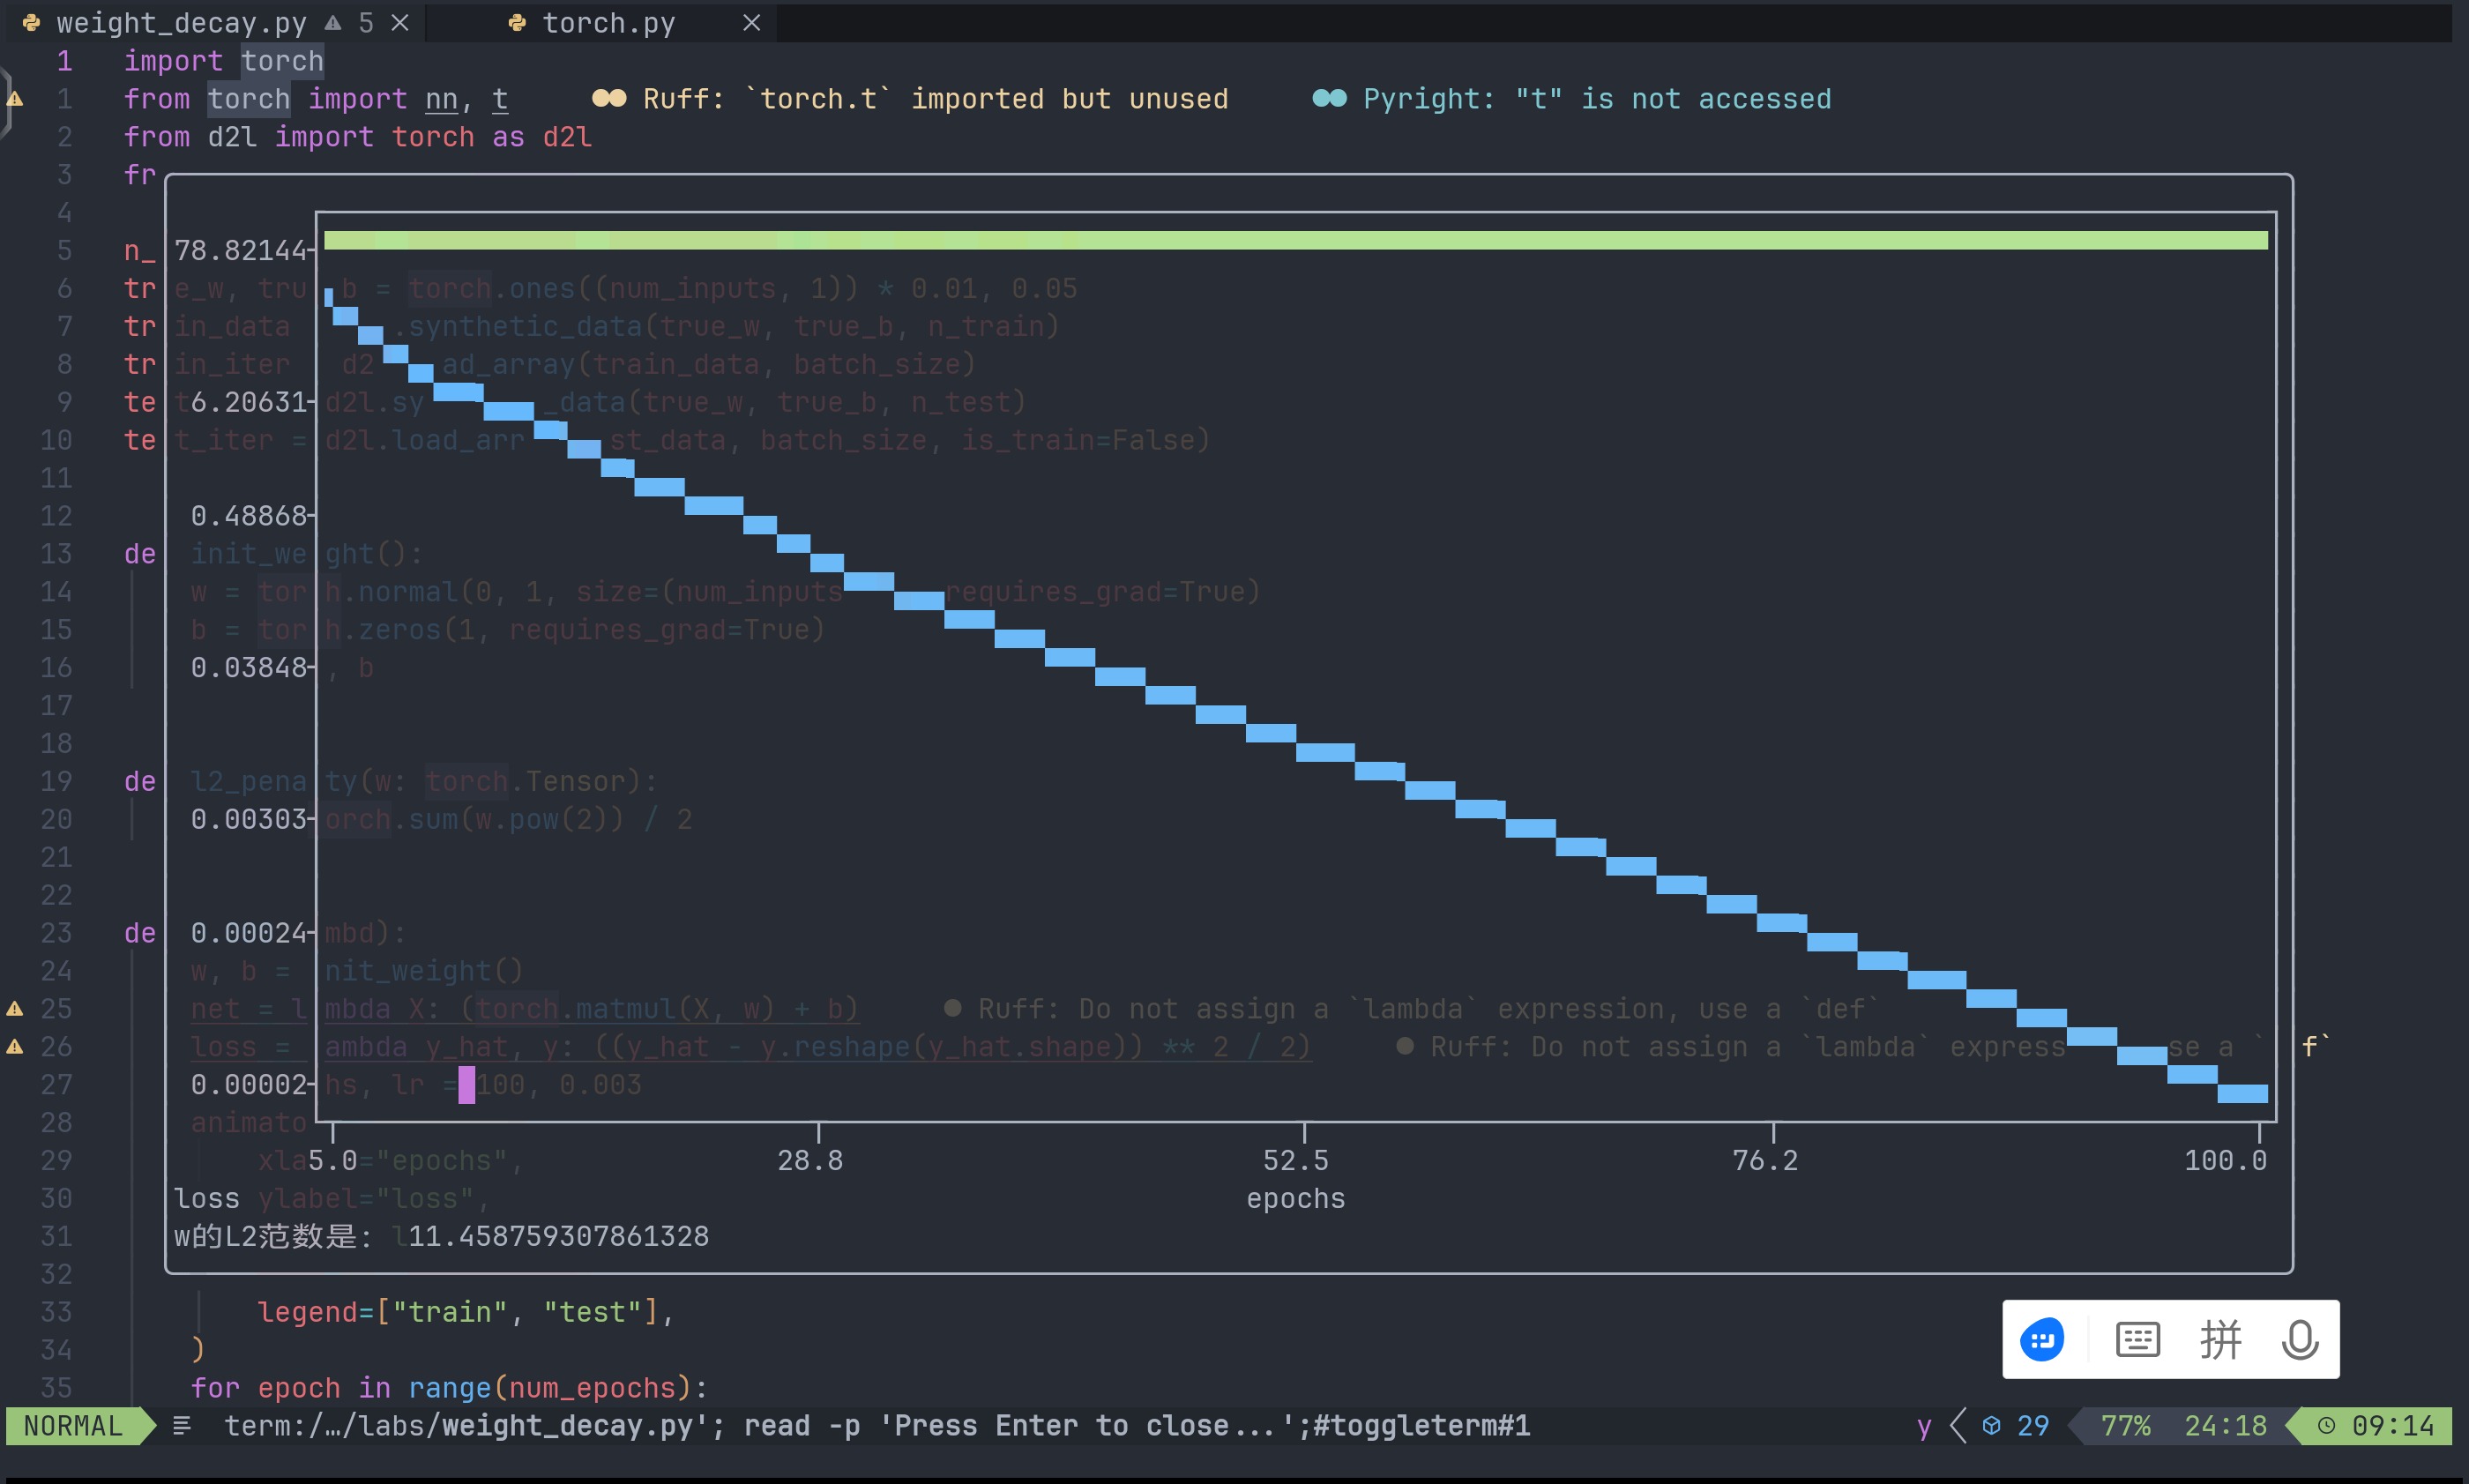Click the blue input method logo icon

[2041, 1339]
